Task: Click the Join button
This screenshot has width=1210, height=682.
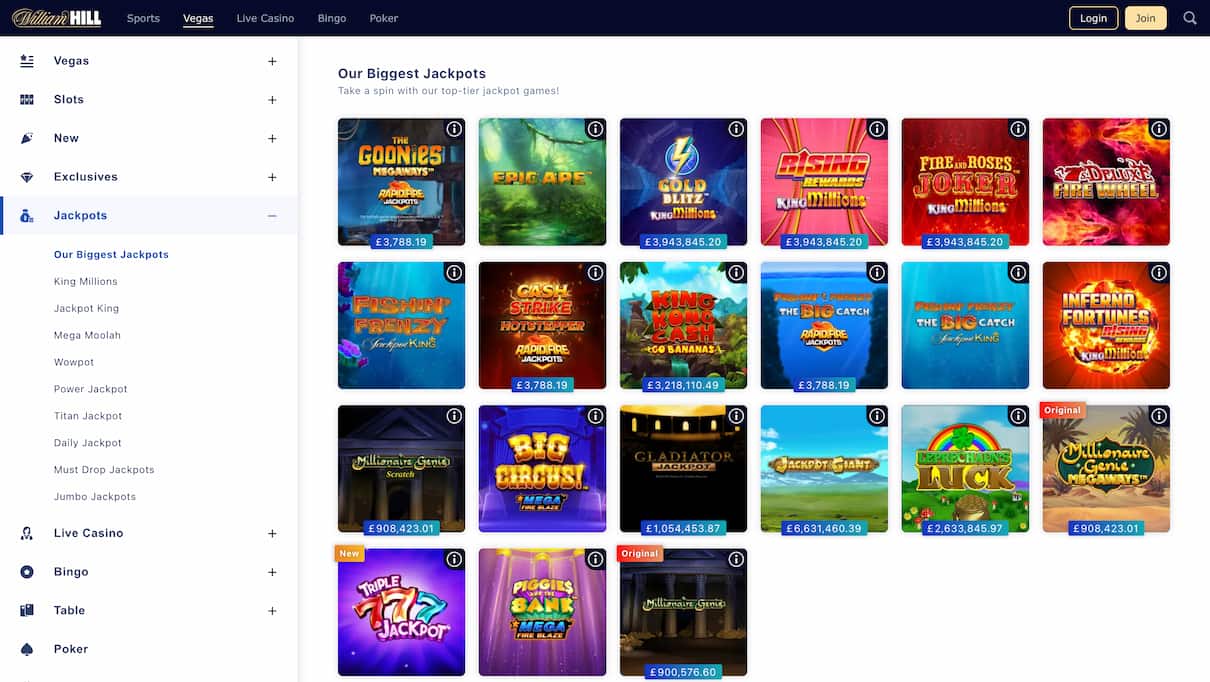Action: click(1146, 18)
